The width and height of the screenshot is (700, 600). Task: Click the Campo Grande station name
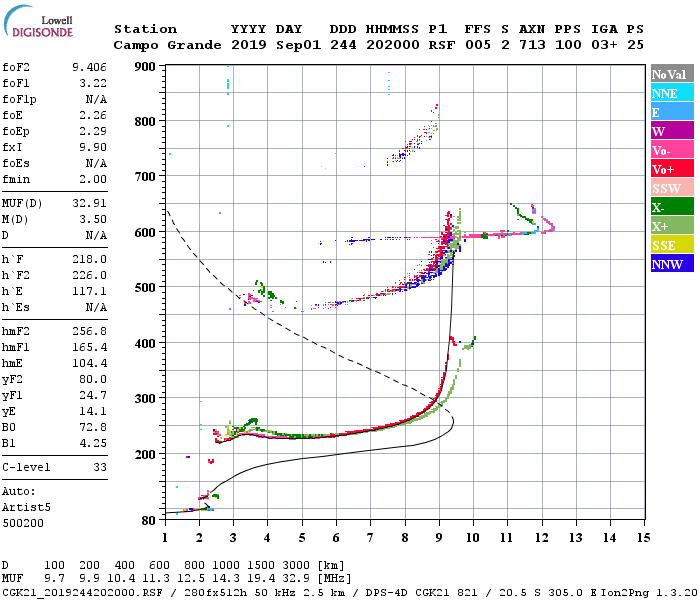(x=167, y=45)
